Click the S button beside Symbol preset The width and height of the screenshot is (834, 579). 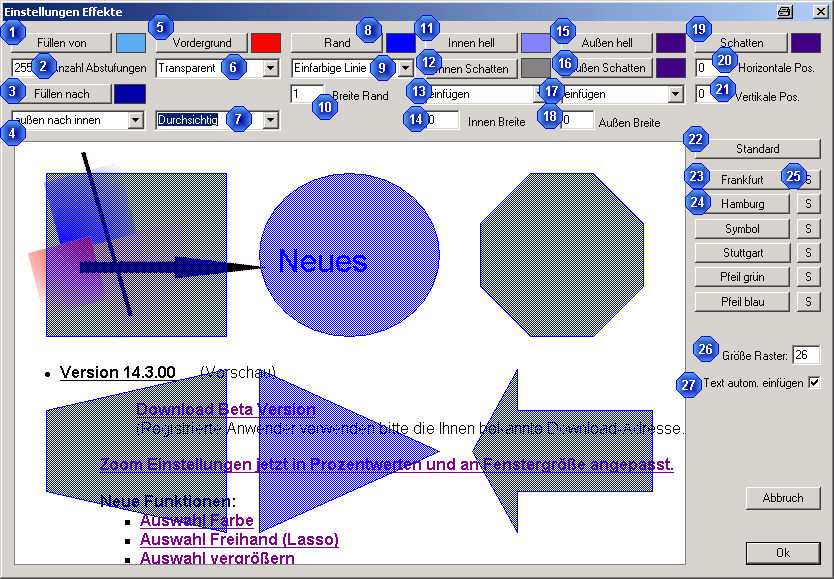coord(808,228)
